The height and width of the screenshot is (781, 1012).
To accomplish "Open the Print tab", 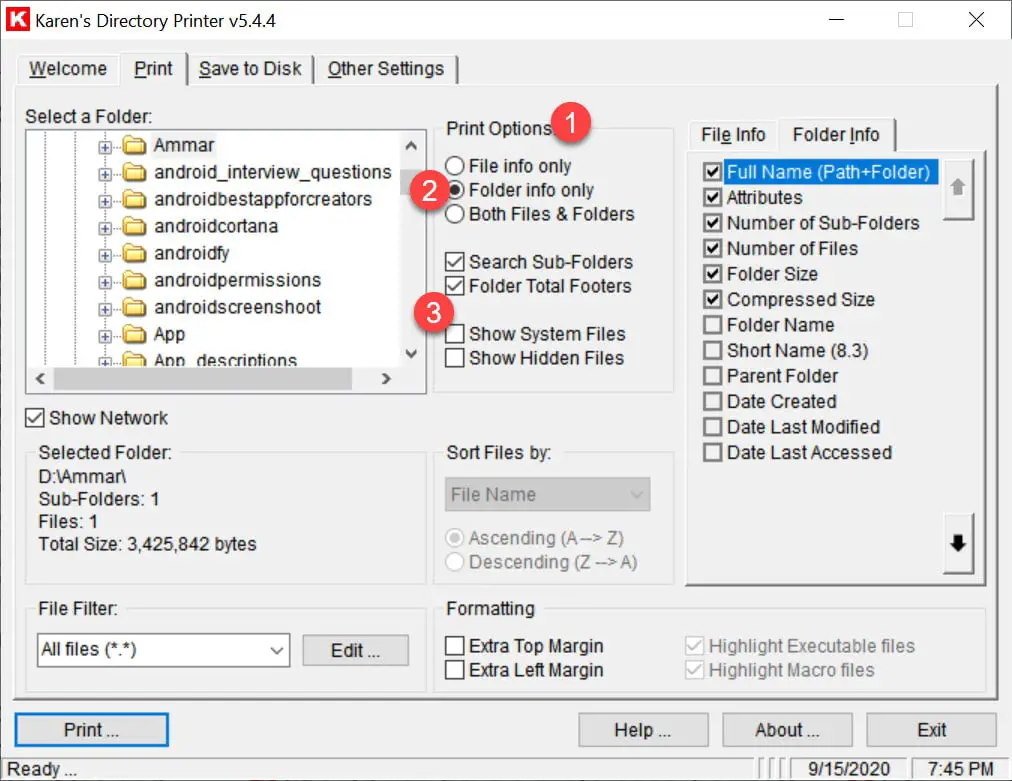I will click(x=153, y=68).
